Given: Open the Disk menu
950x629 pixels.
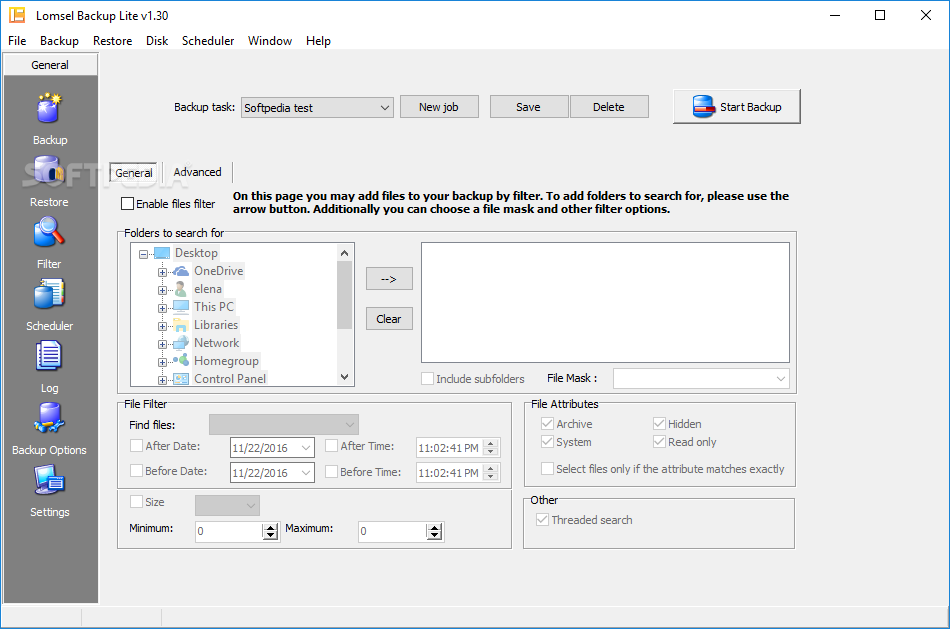Looking at the screenshot, I should 157,41.
